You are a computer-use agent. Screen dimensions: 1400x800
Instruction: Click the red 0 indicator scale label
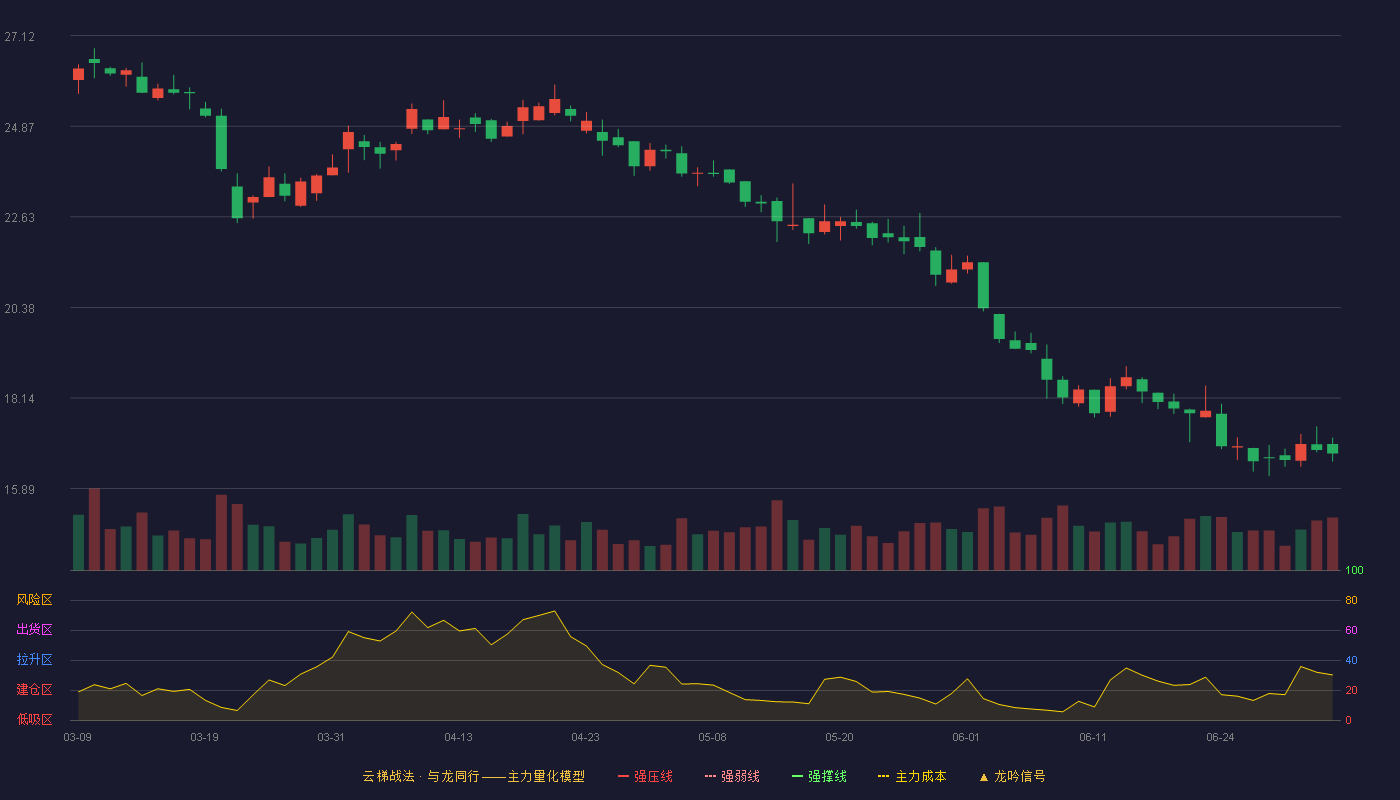(x=1349, y=720)
